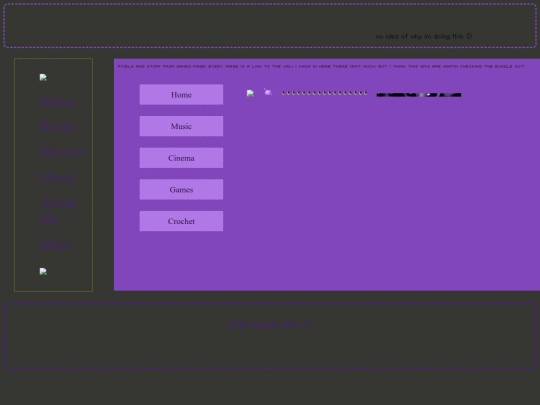The height and width of the screenshot is (405, 540).
Task: Click the purple Home button
Action: [x=181, y=95]
